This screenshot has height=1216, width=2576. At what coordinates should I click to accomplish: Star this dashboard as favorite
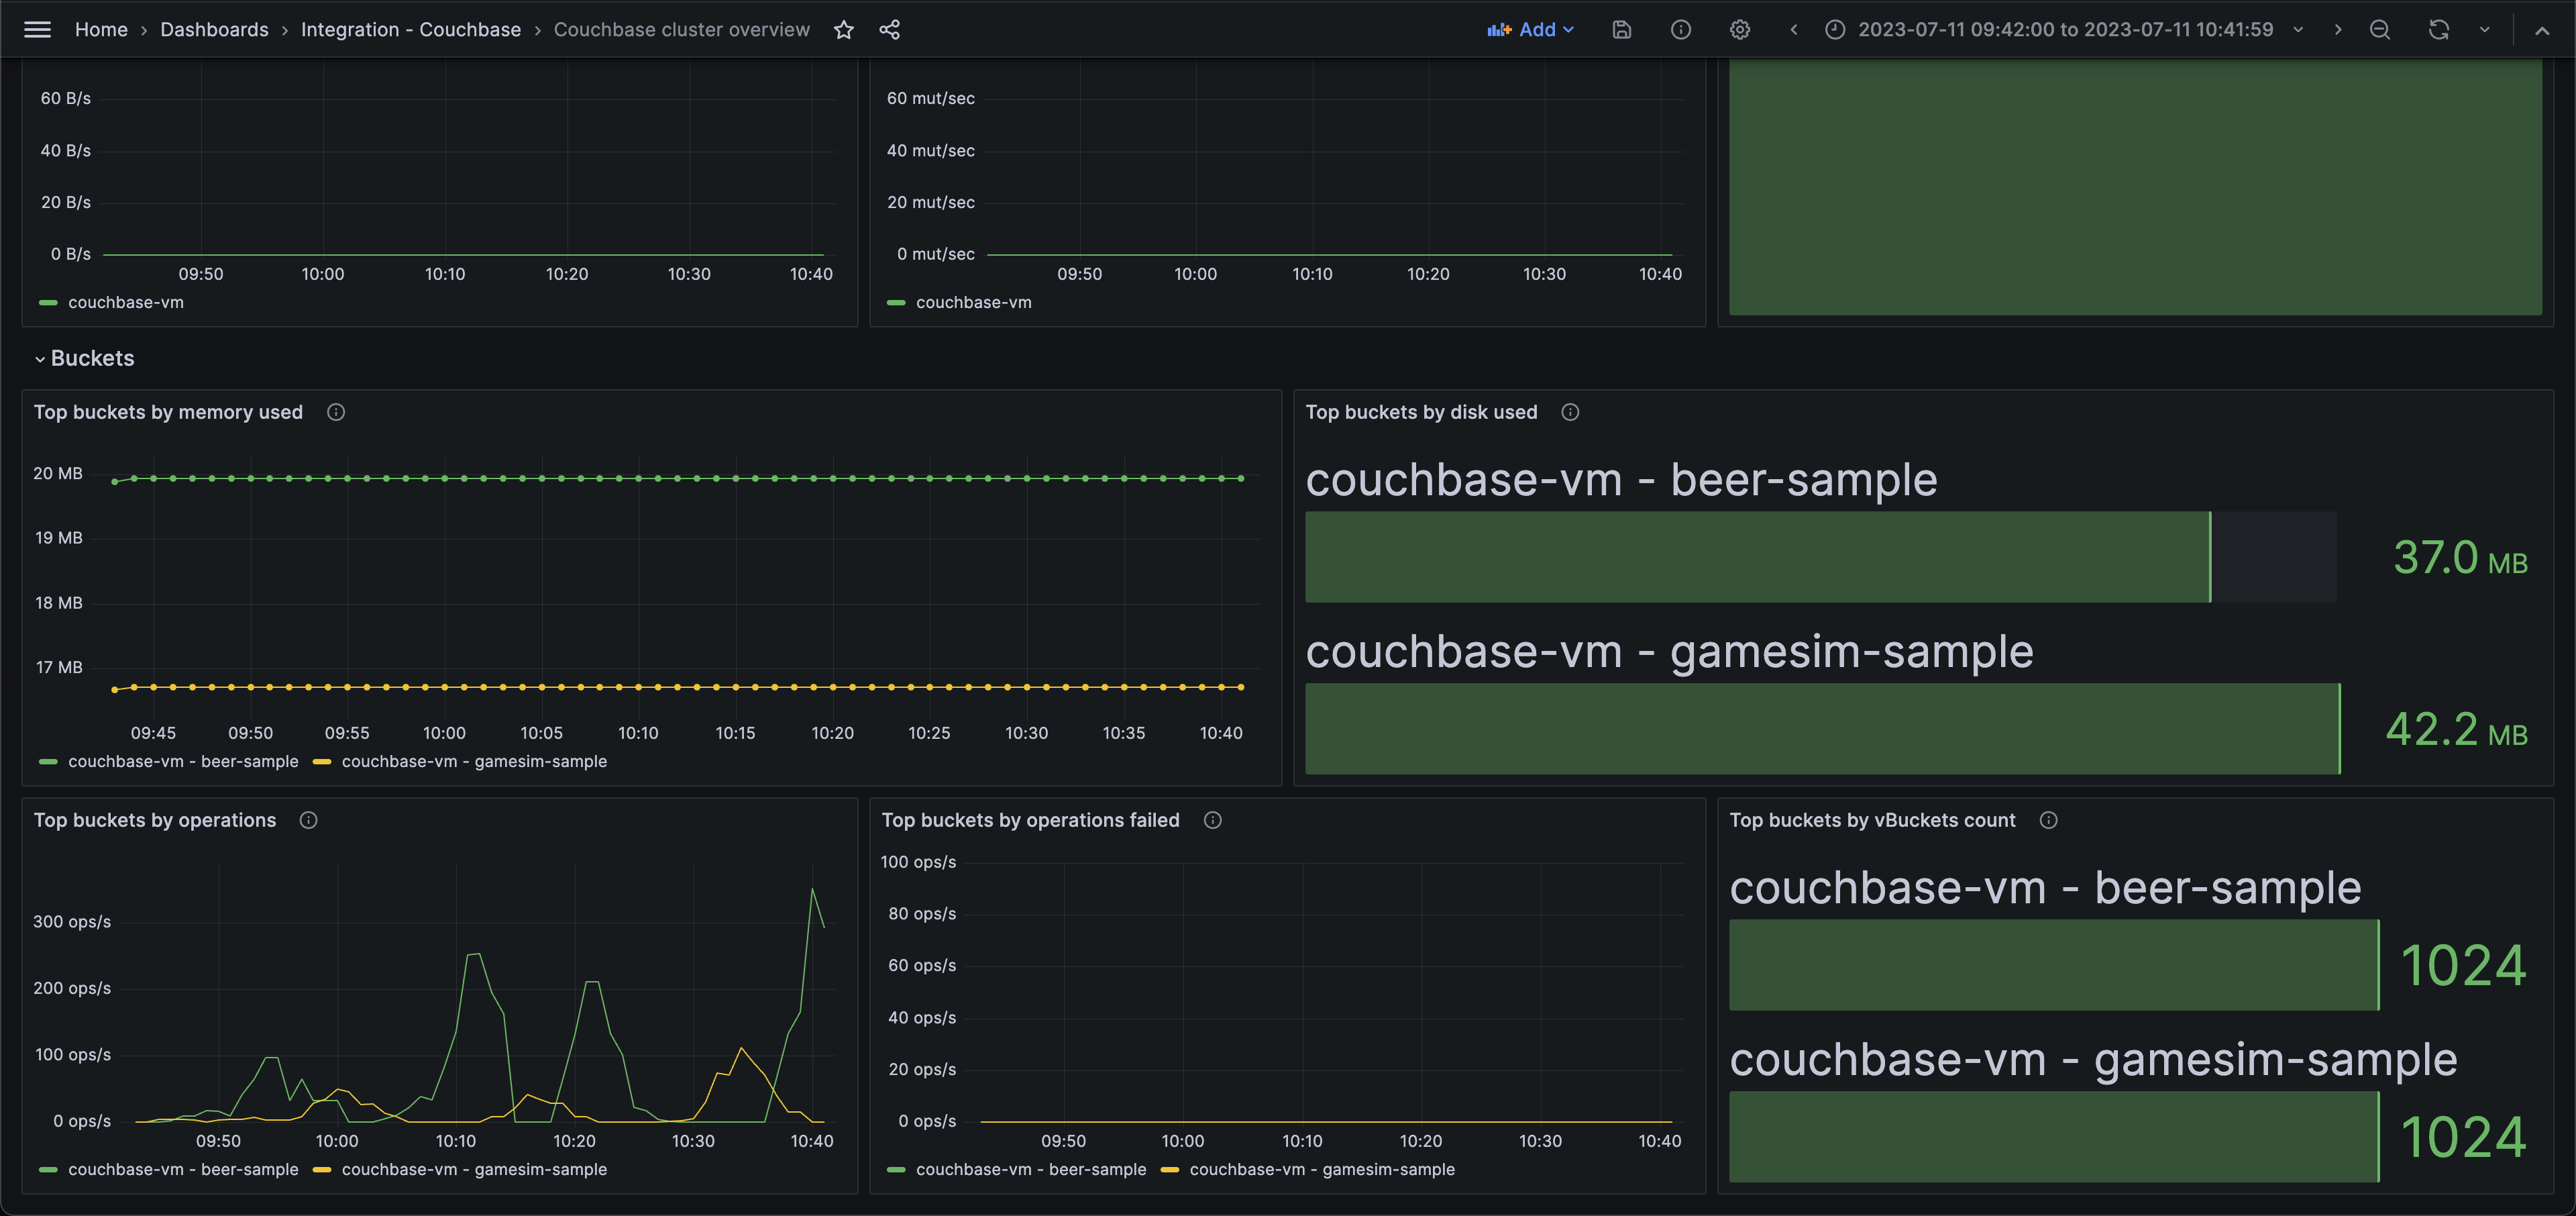click(844, 30)
